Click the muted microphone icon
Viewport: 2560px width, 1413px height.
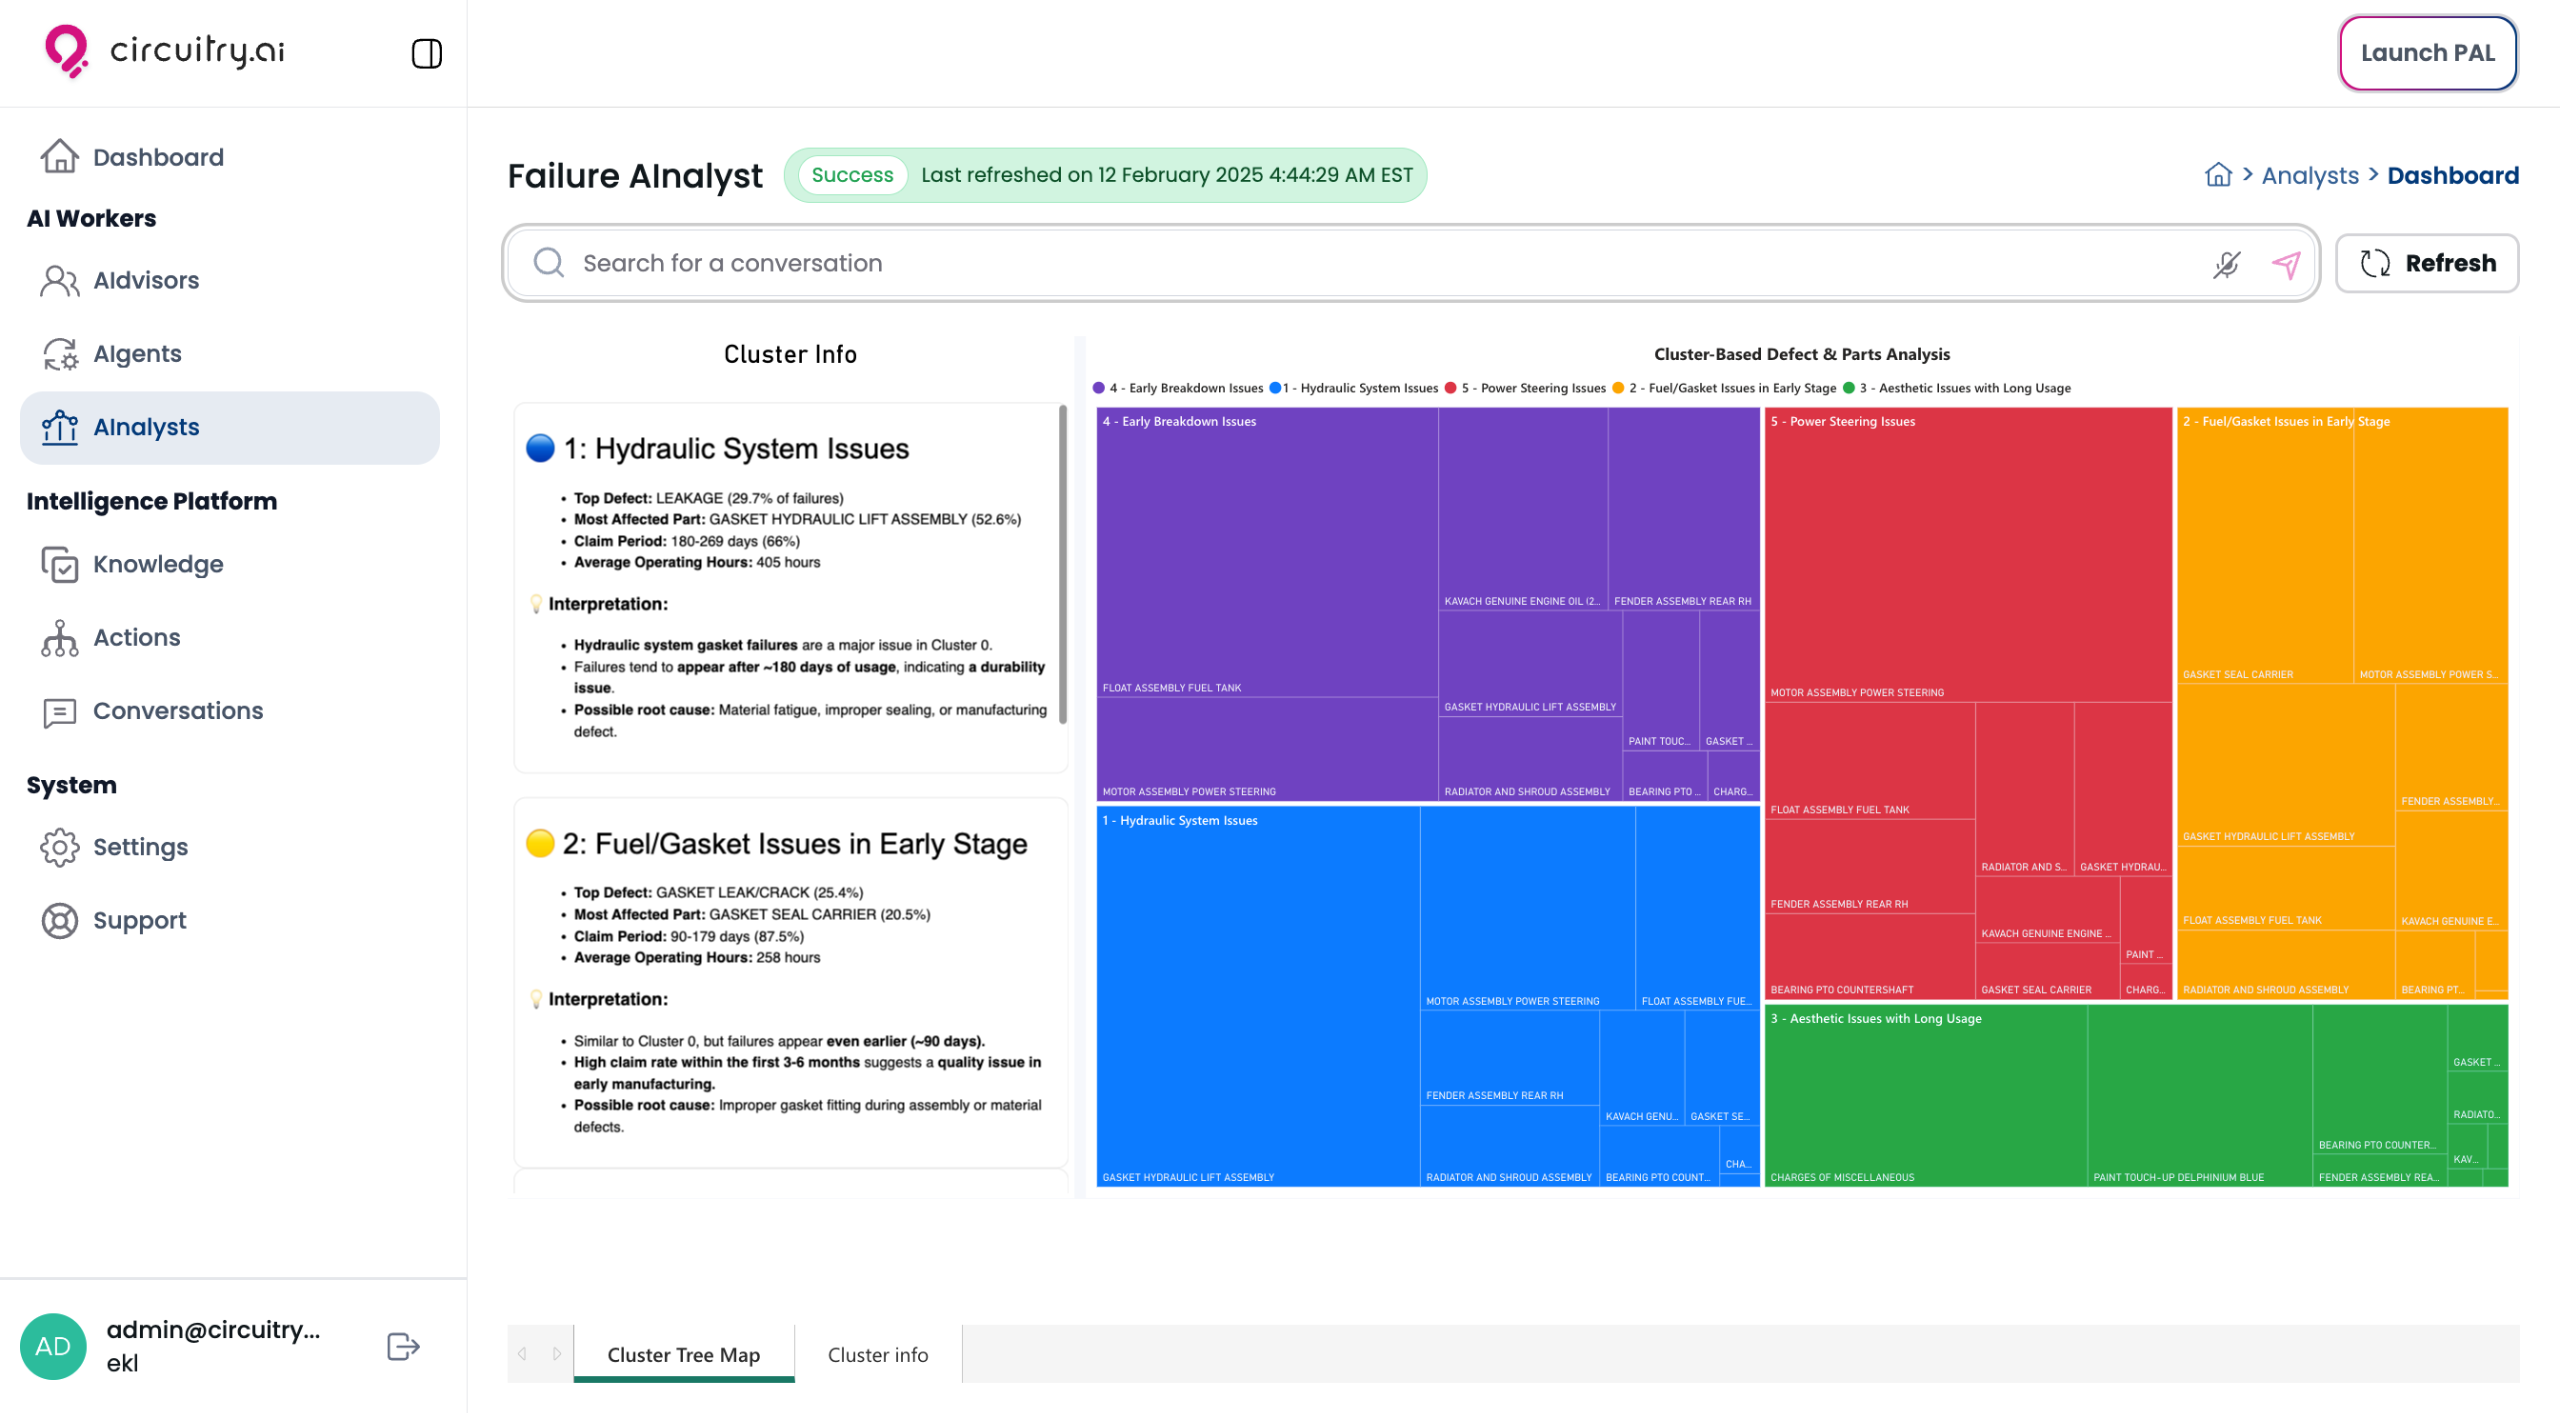pyautogui.click(x=2226, y=264)
